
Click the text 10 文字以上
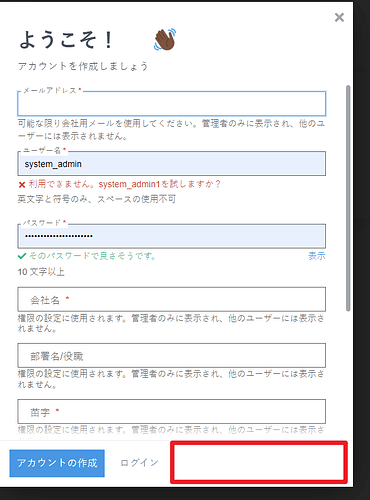(x=41, y=272)
